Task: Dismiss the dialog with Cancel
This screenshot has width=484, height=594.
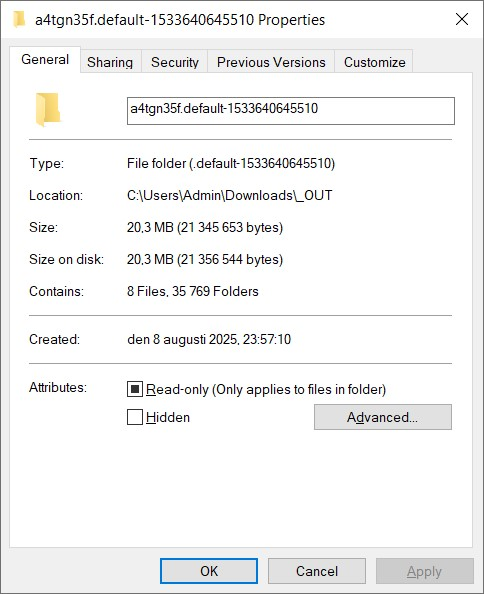Action: 317,571
